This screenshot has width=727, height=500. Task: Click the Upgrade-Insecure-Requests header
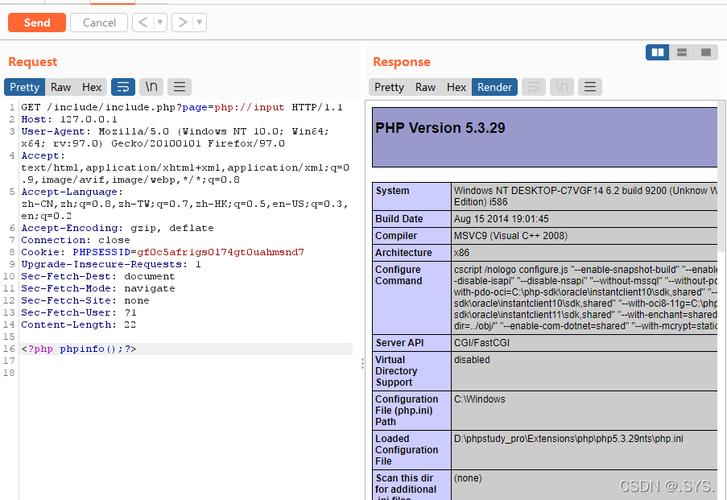(x=111, y=264)
